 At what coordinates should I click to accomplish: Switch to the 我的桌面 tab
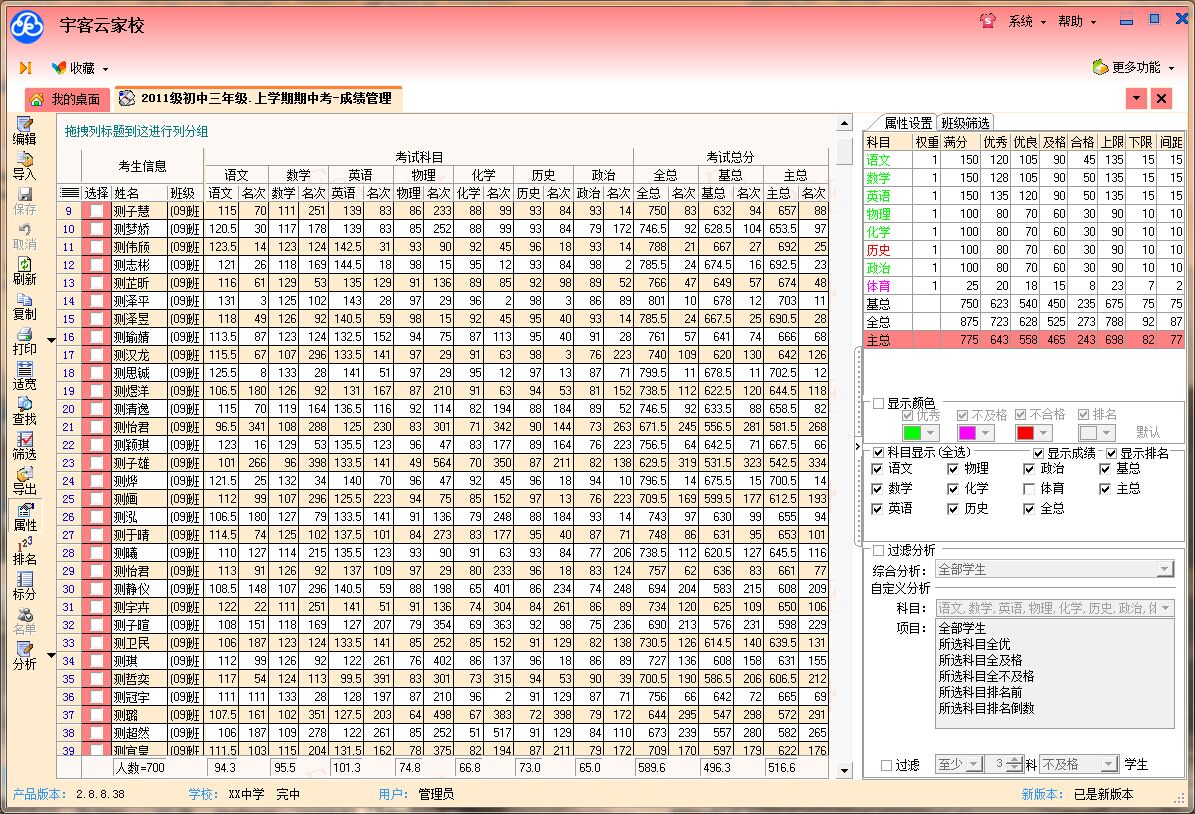(x=67, y=99)
